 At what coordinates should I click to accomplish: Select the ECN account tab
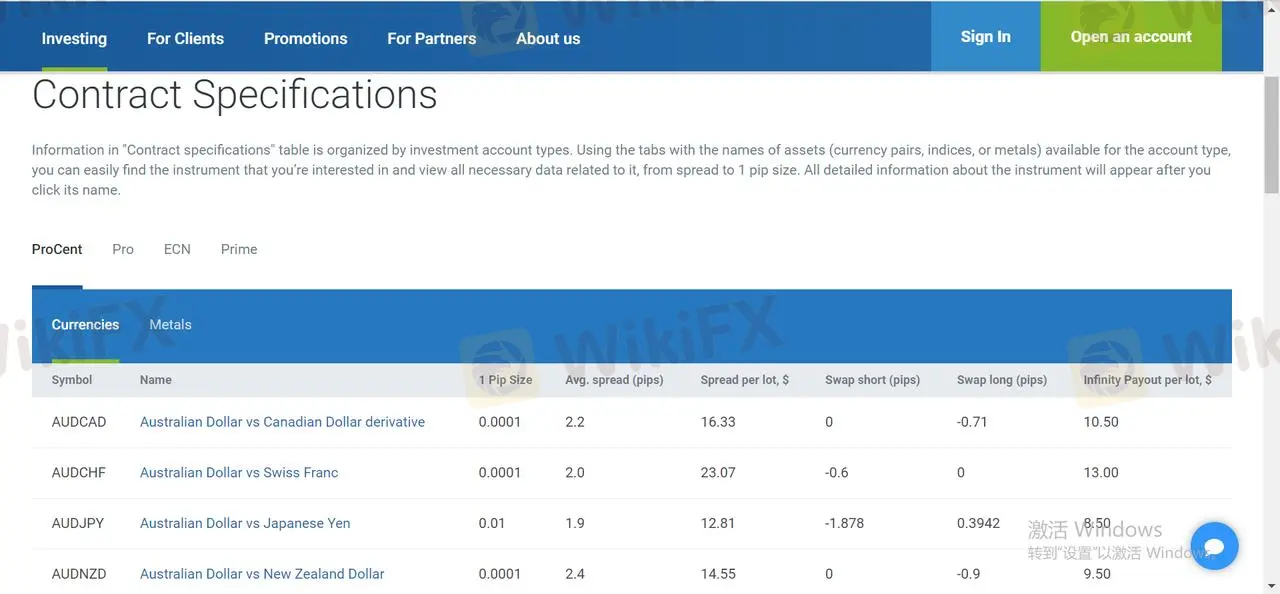[177, 249]
